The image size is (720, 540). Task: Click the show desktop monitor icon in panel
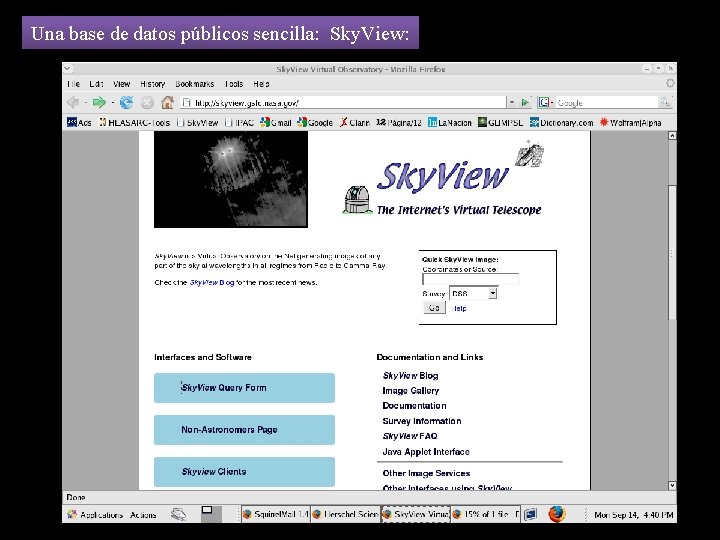coord(530,514)
